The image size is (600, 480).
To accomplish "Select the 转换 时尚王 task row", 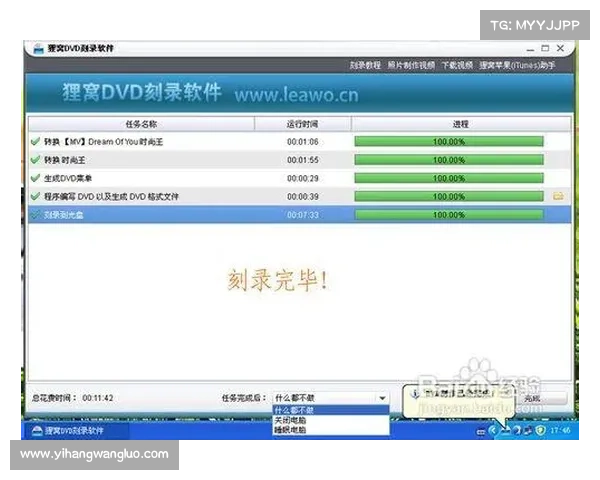I will [x=300, y=160].
